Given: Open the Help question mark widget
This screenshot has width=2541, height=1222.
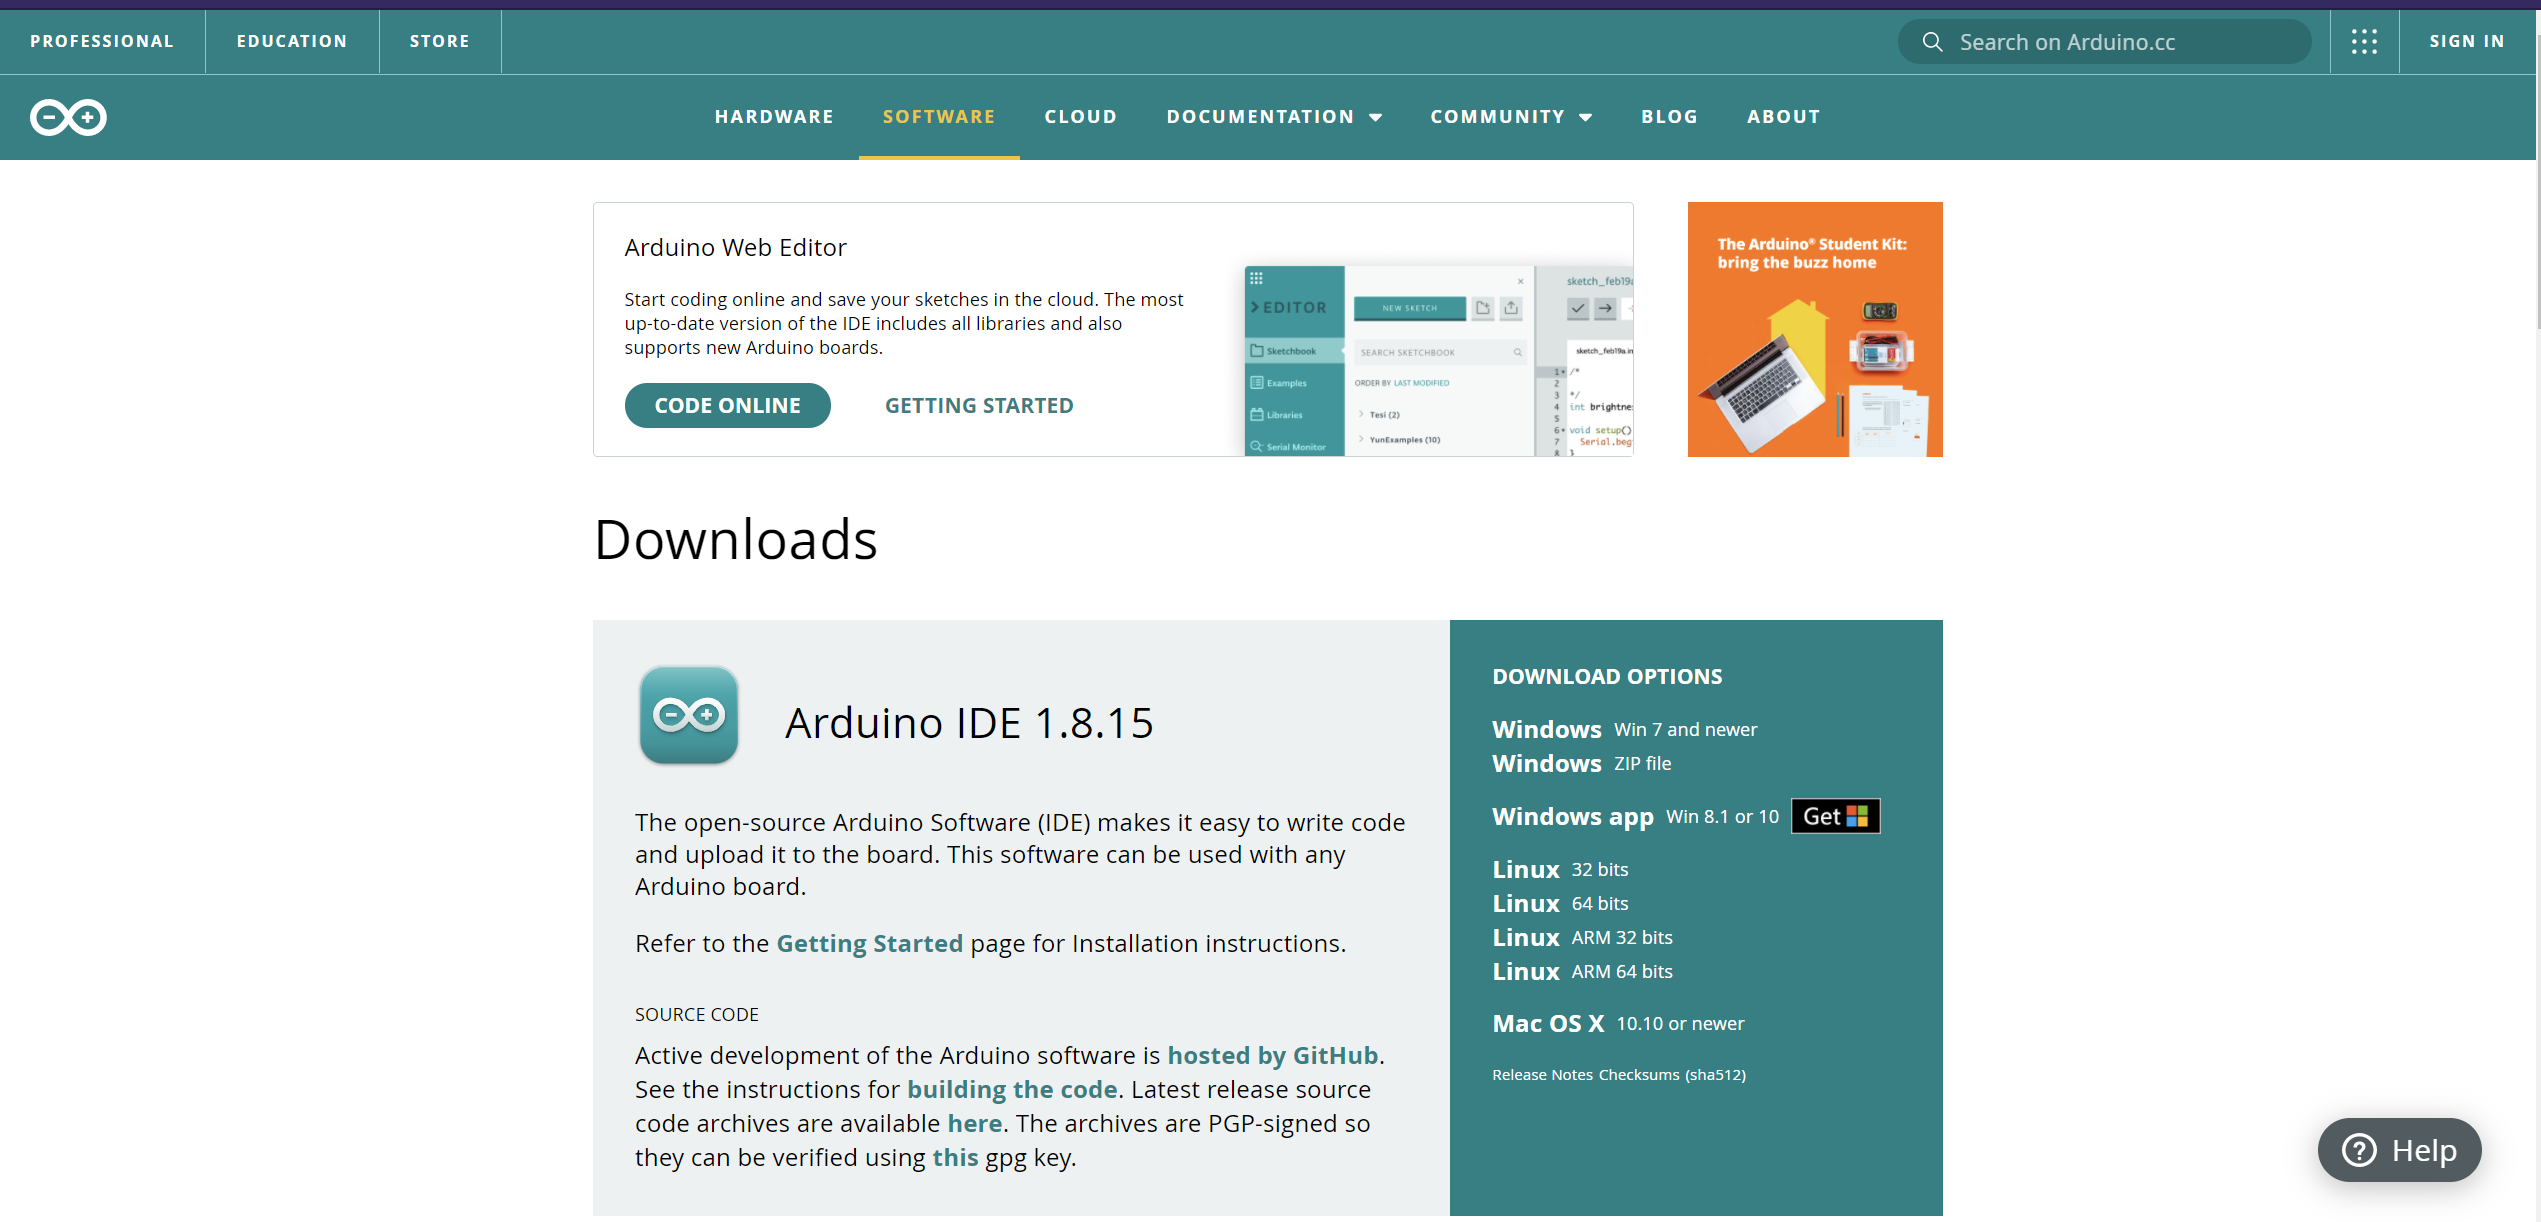Looking at the screenshot, I should pyautogui.click(x=2399, y=1150).
